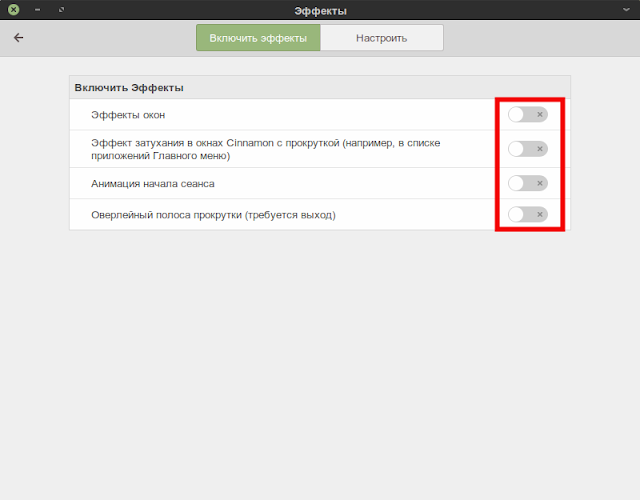Viewport: 640px width, 500px height.
Task: Maximize the Эффекты window
Action: click(x=61, y=9)
